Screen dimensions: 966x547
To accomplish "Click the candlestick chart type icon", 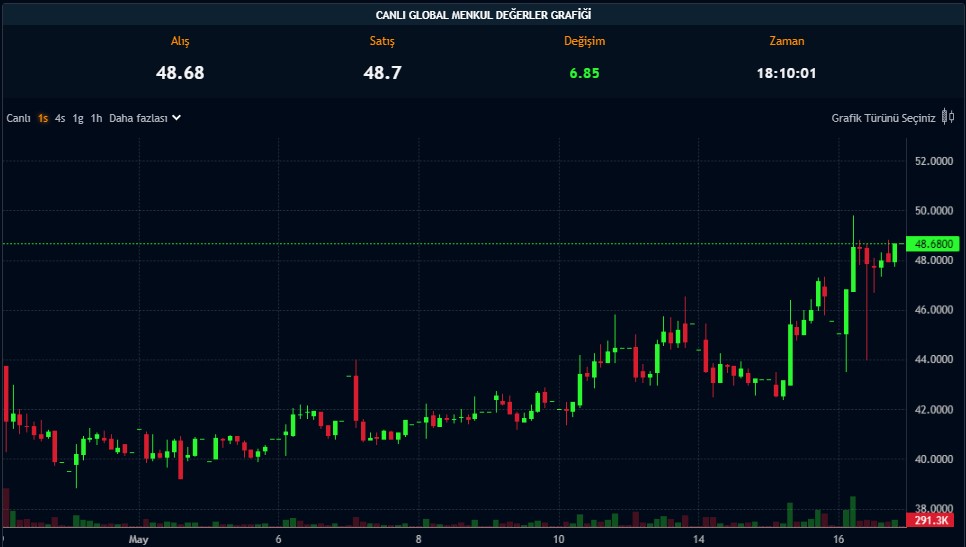I will (x=947, y=117).
